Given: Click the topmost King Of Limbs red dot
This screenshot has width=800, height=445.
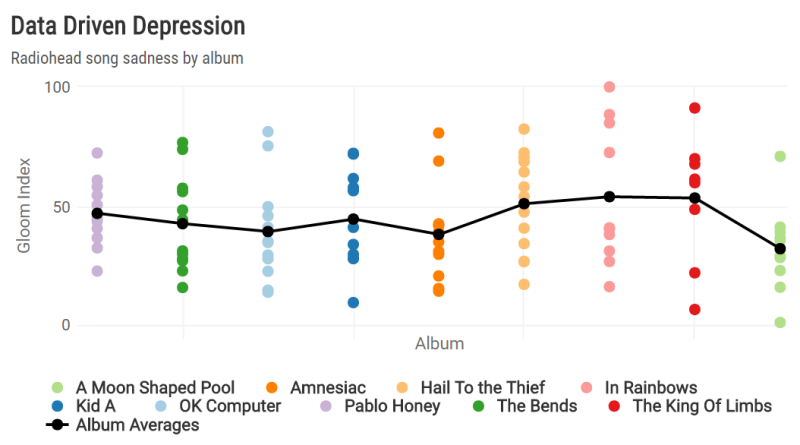Looking at the screenshot, I should (695, 108).
